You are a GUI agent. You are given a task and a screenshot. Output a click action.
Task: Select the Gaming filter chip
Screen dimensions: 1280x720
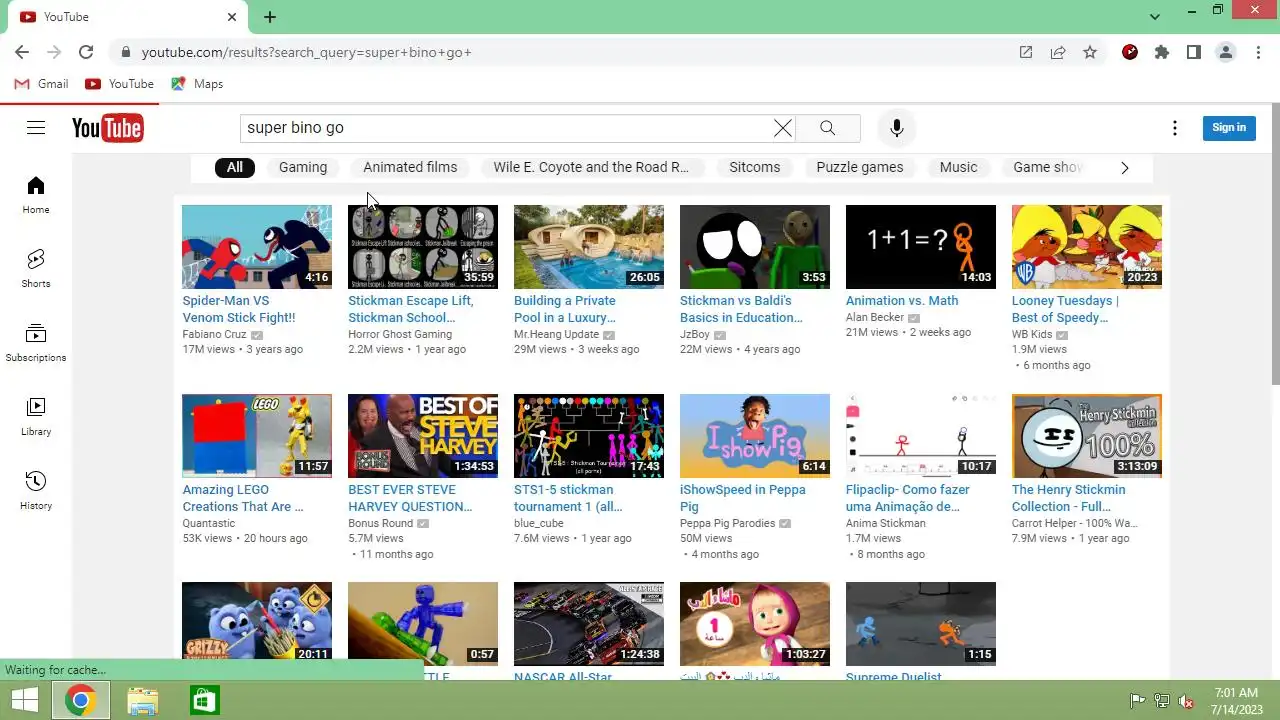click(x=303, y=168)
